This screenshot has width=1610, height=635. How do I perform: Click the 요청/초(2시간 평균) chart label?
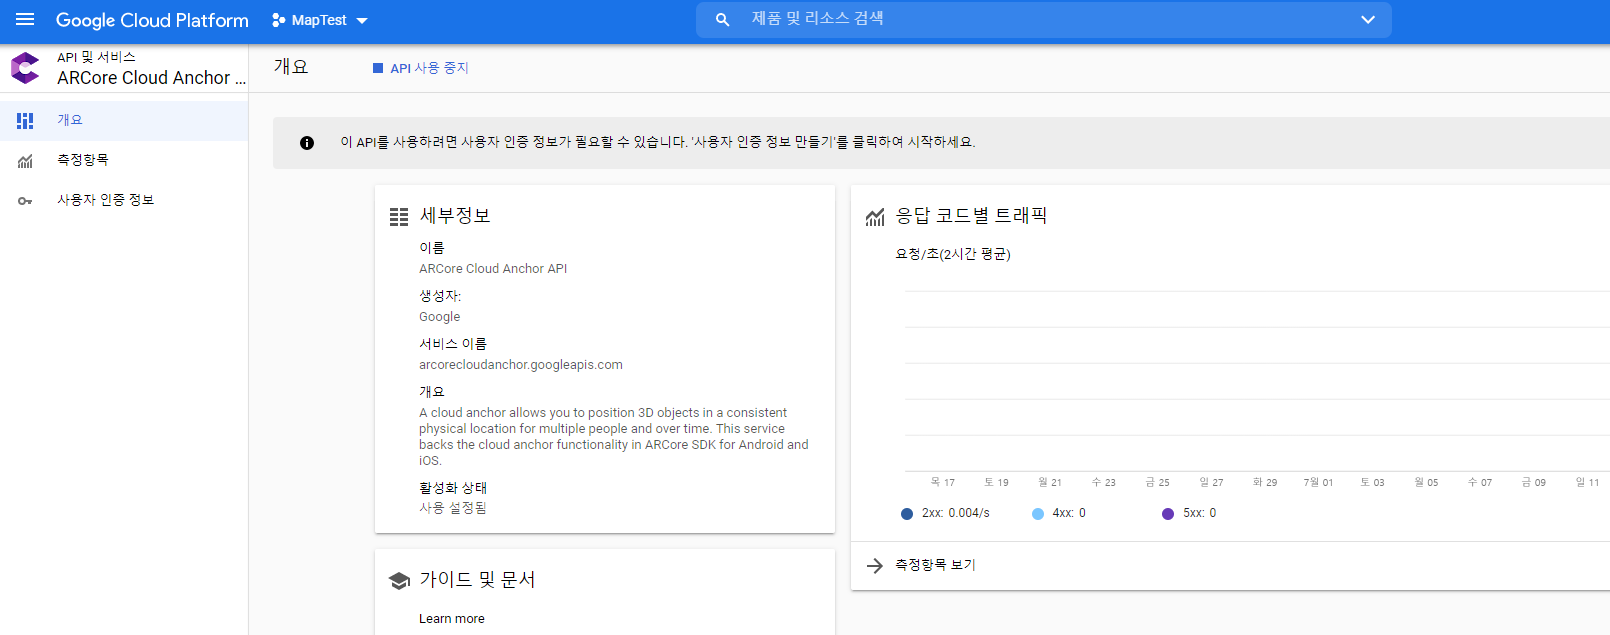pos(953,254)
